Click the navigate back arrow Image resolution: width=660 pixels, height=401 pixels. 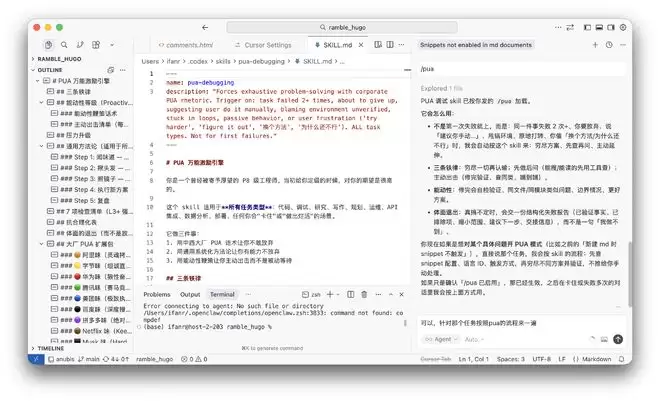(190, 26)
